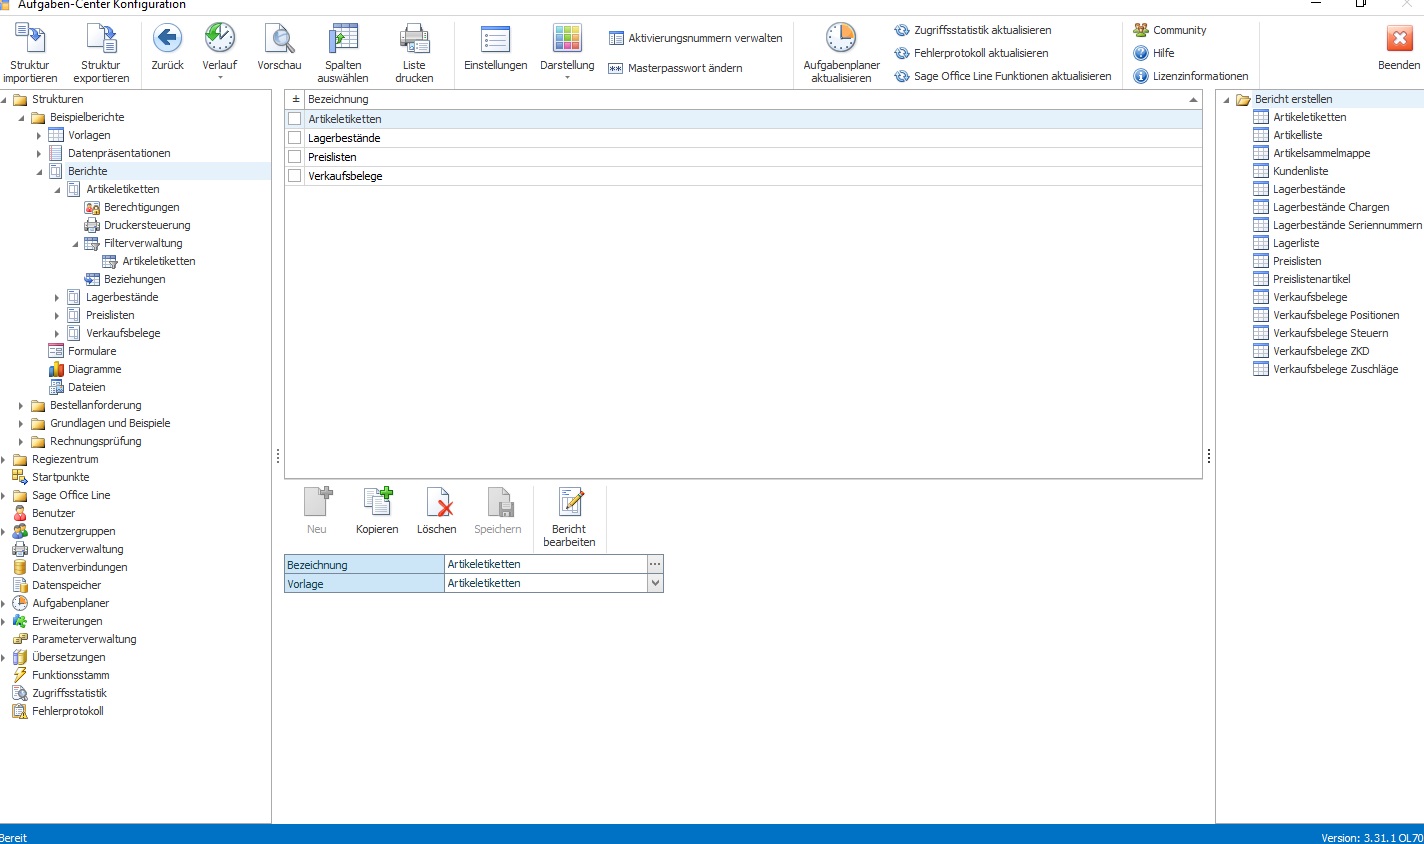Tick the Lagerbestände row checkbox
The width and height of the screenshot is (1424, 844).
coord(295,138)
